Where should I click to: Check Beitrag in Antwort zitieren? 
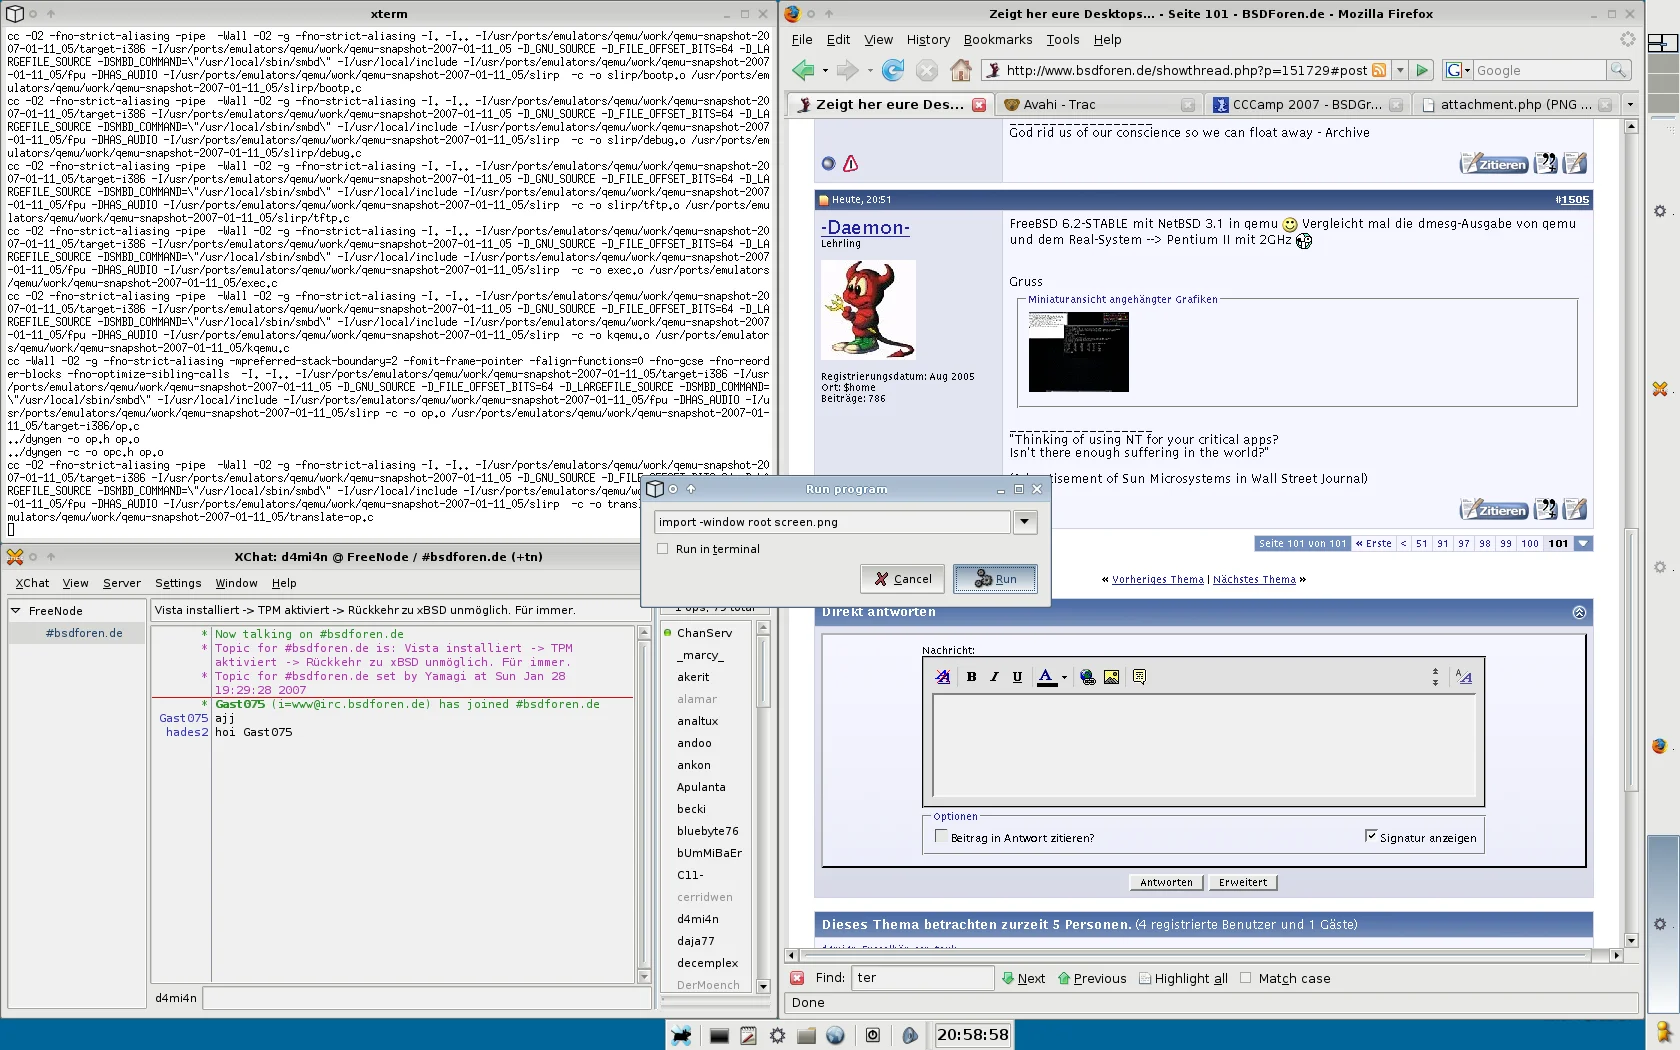[x=941, y=837]
